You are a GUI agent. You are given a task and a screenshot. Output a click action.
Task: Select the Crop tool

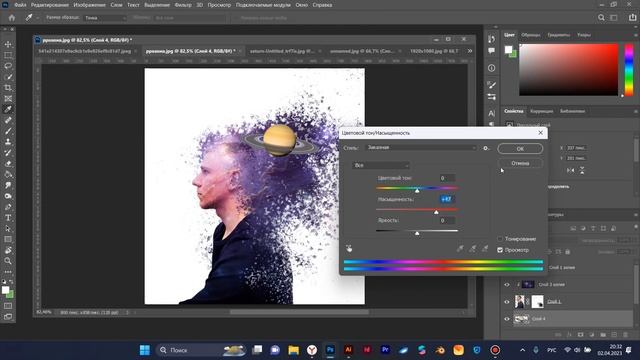click(8, 88)
